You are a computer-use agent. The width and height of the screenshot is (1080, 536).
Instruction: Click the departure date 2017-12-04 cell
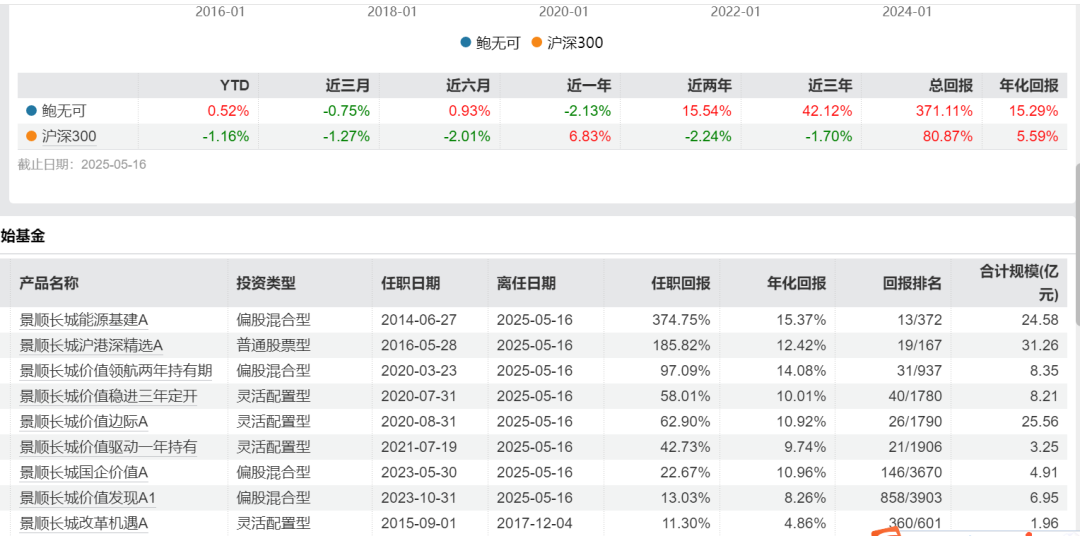point(534,524)
